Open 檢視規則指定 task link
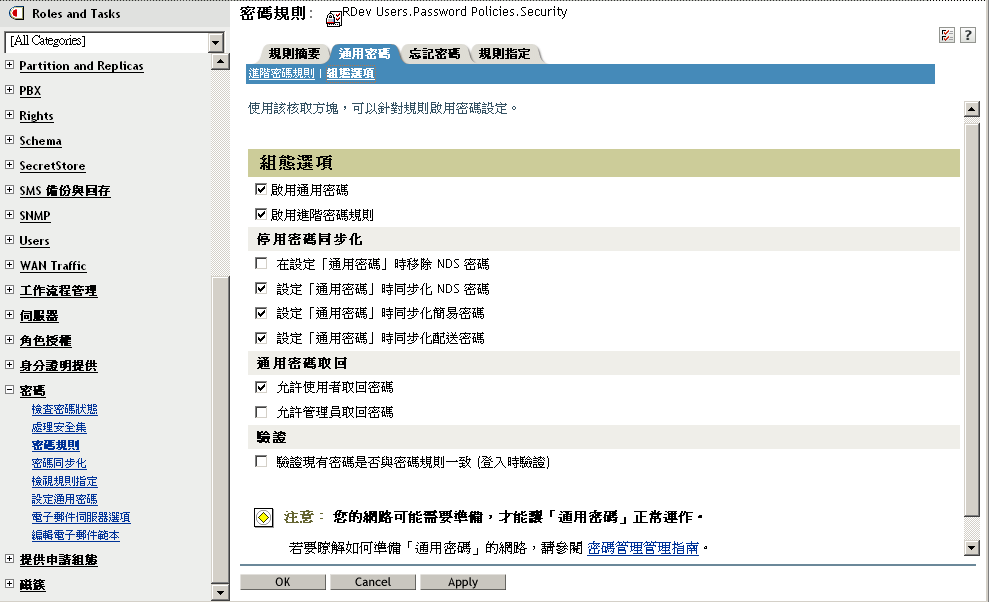This screenshot has height=602, width=989. click(64, 481)
